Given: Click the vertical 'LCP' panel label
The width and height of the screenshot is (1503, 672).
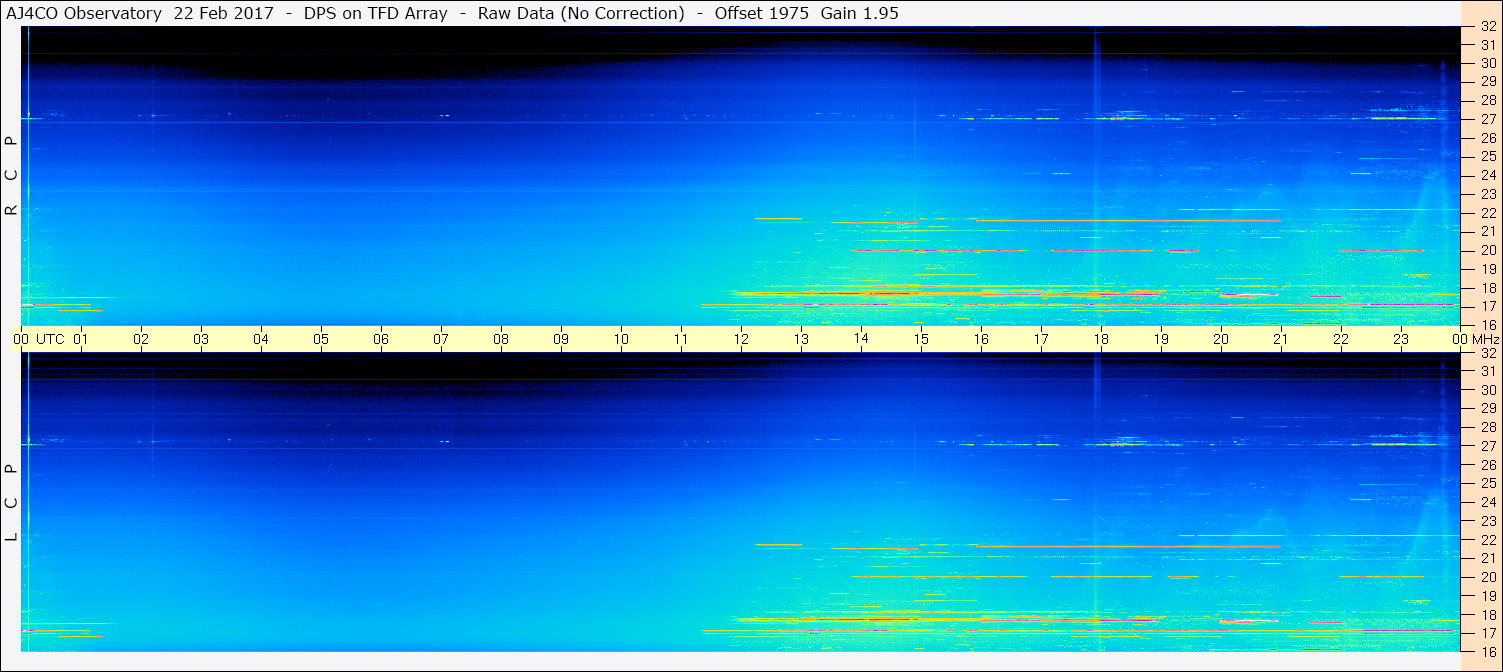Looking at the screenshot, I should tap(12, 502).
